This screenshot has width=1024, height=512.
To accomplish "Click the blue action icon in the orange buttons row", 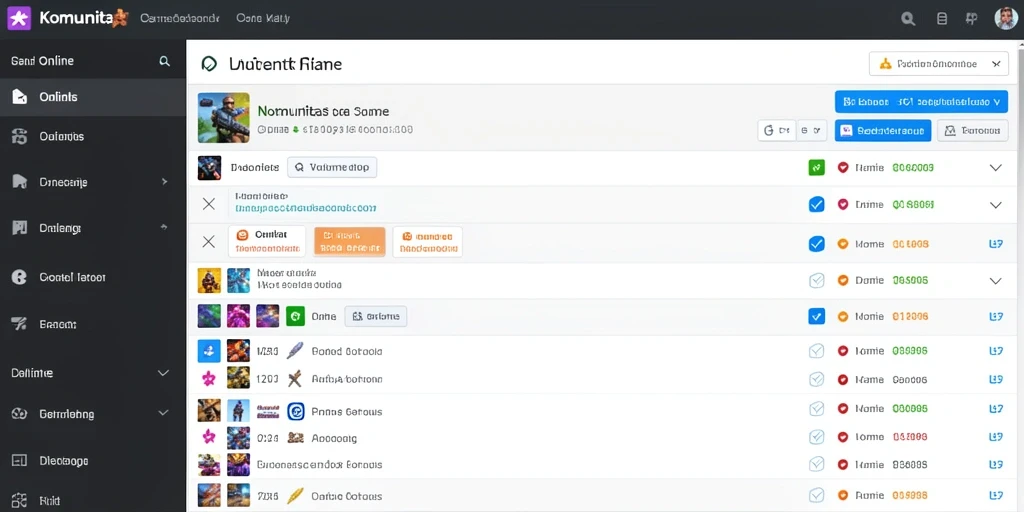I will coord(996,244).
